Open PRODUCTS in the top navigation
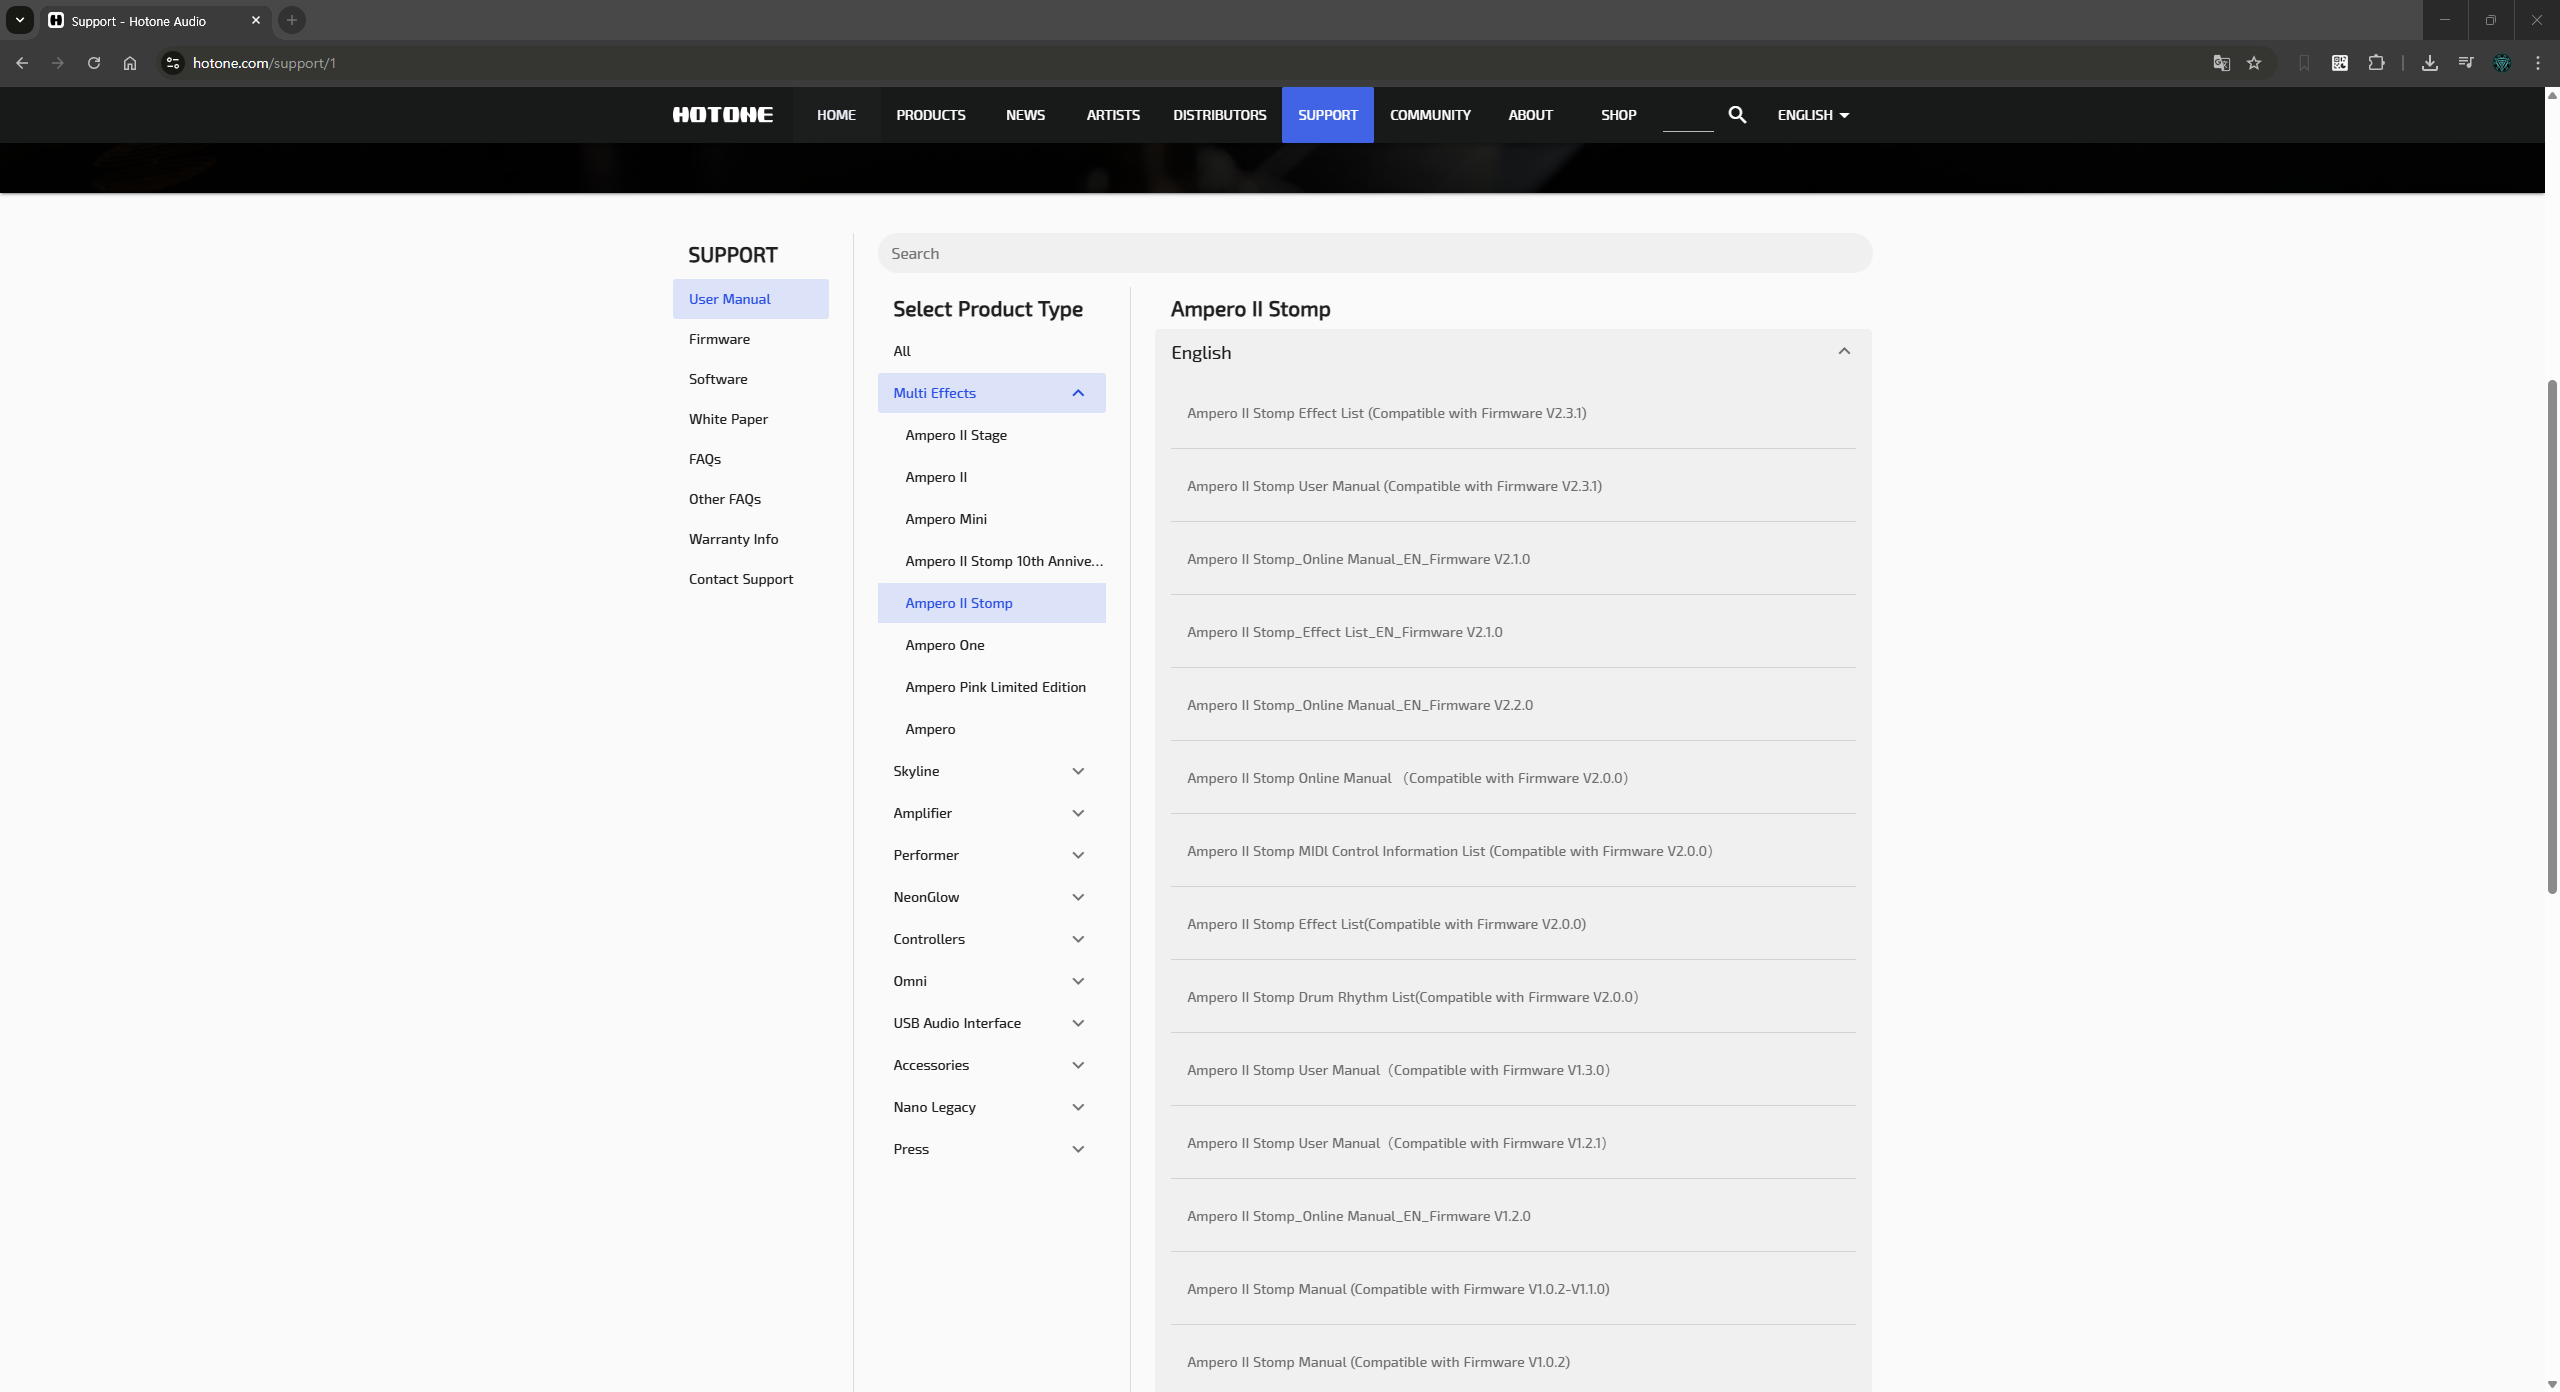2560x1392 pixels. pos(930,115)
